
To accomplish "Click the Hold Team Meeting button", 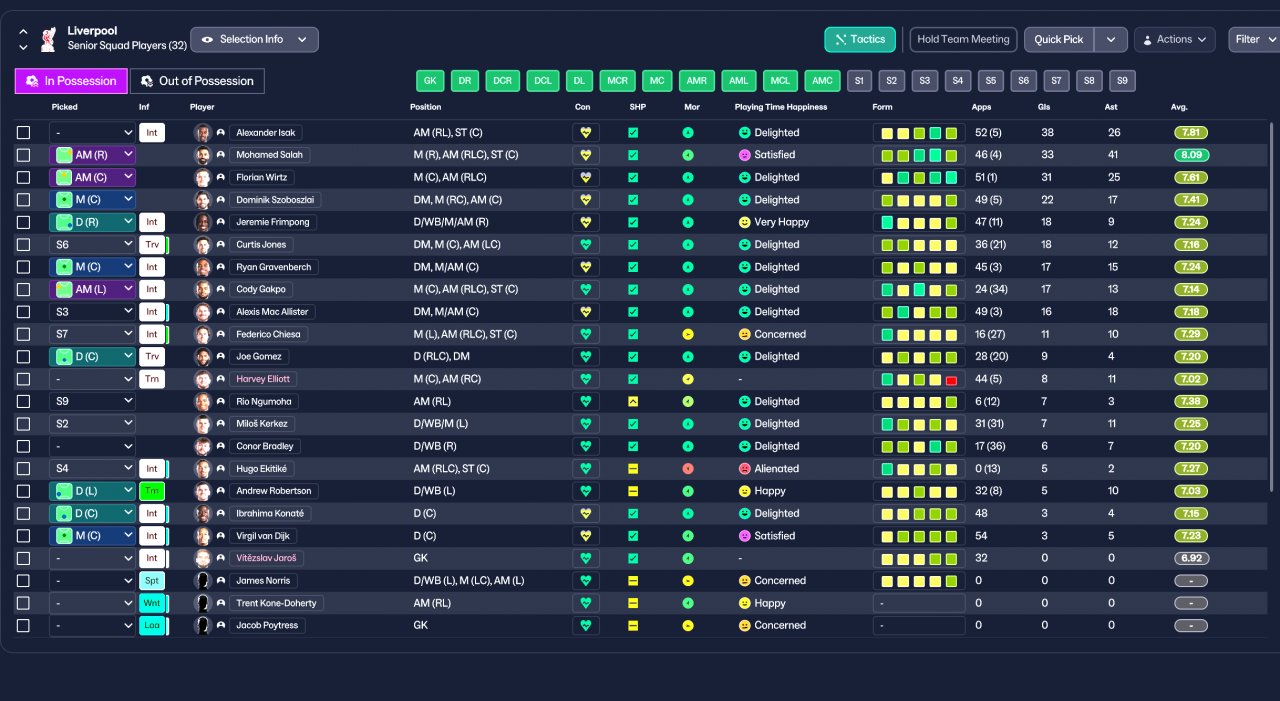I will pyautogui.click(x=963, y=40).
